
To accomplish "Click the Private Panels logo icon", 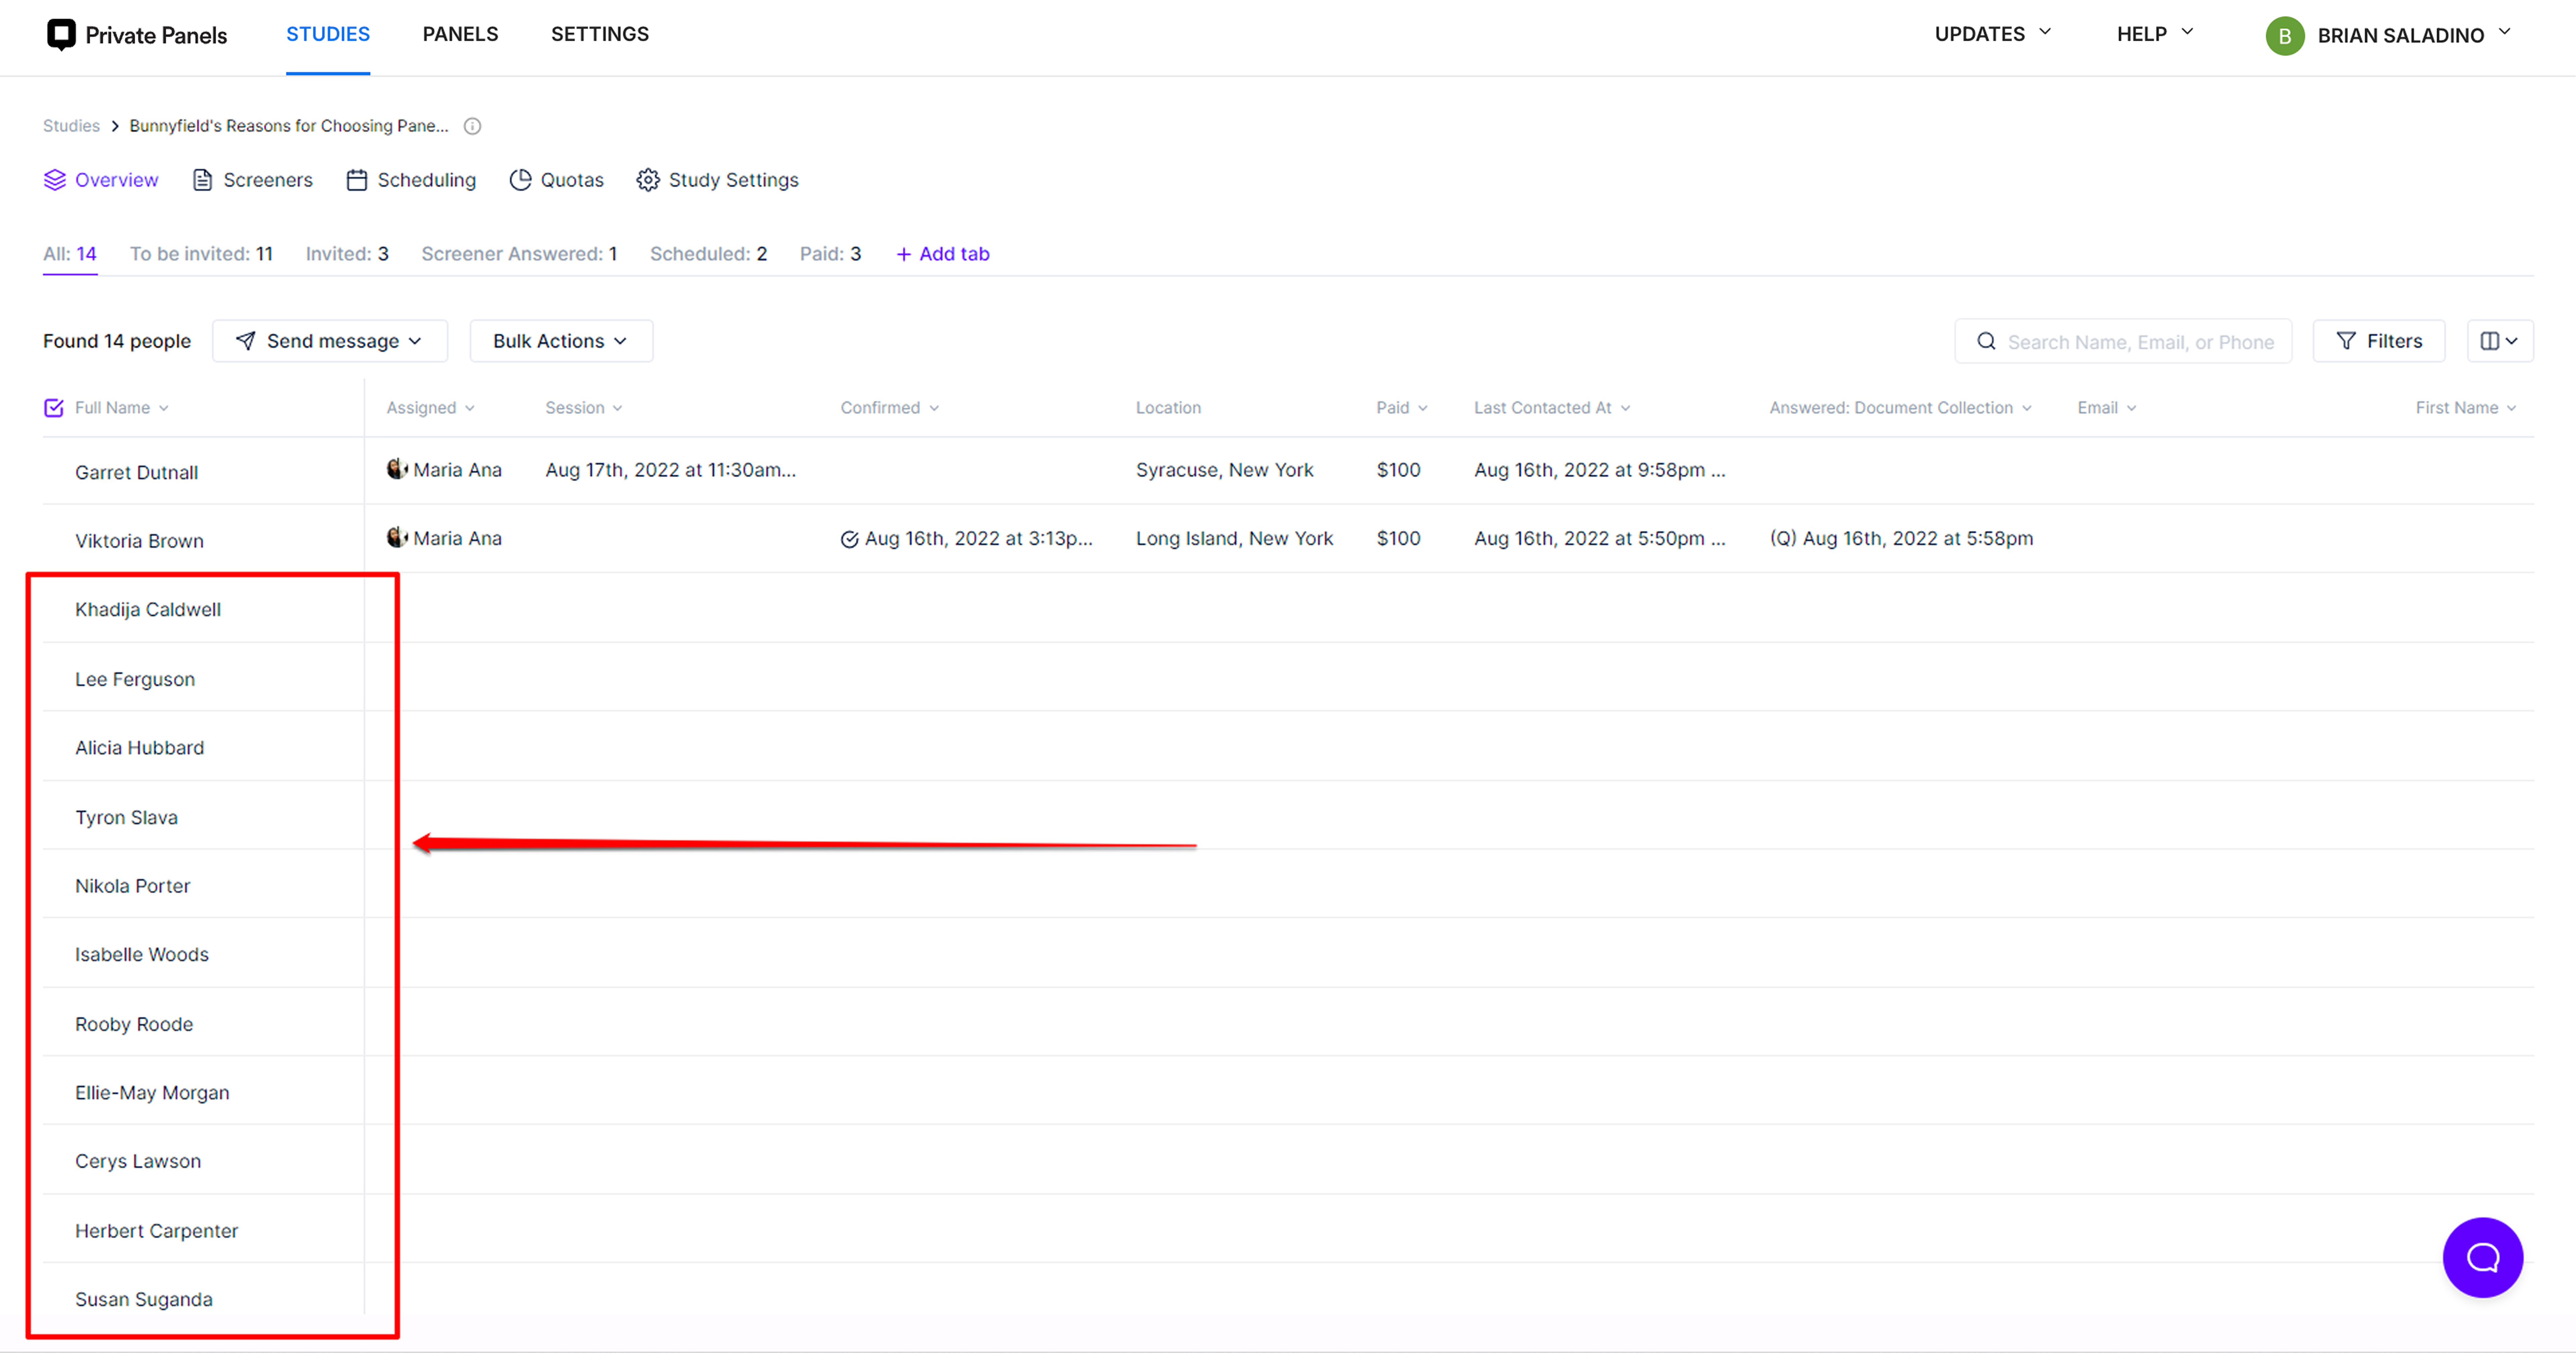I will [x=61, y=35].
